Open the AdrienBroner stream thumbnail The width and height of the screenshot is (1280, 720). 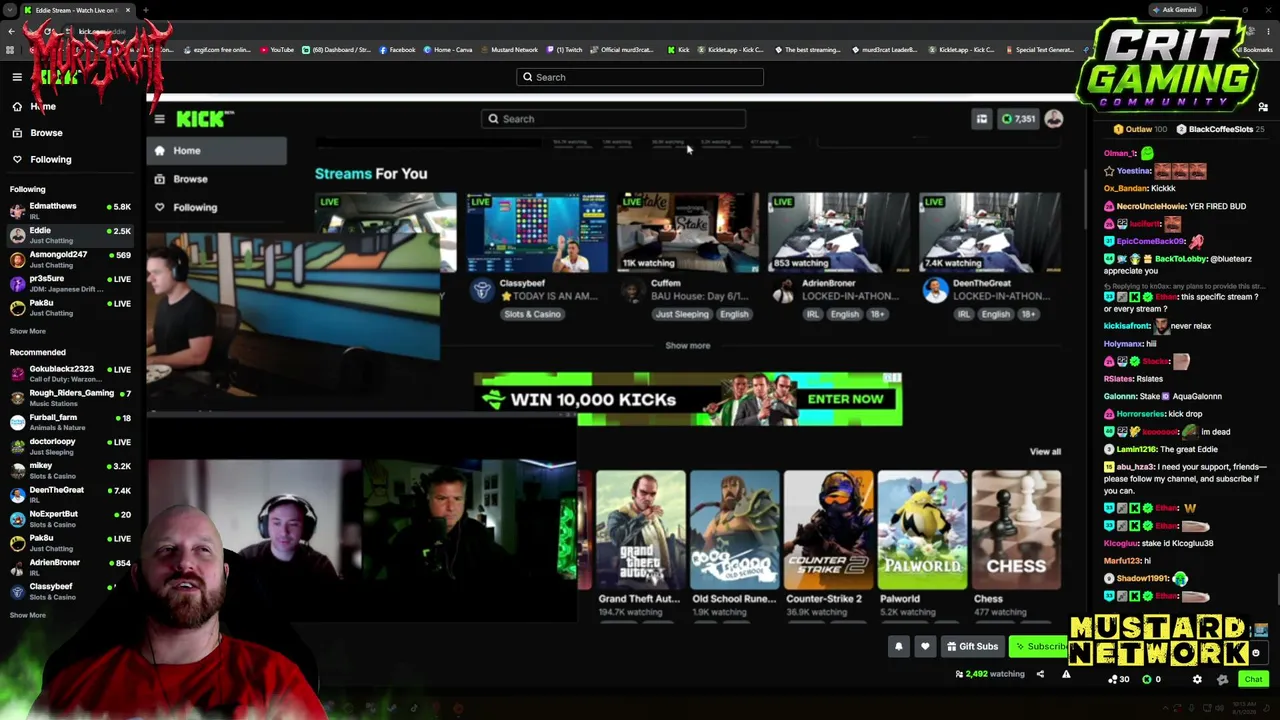point(839,232)
